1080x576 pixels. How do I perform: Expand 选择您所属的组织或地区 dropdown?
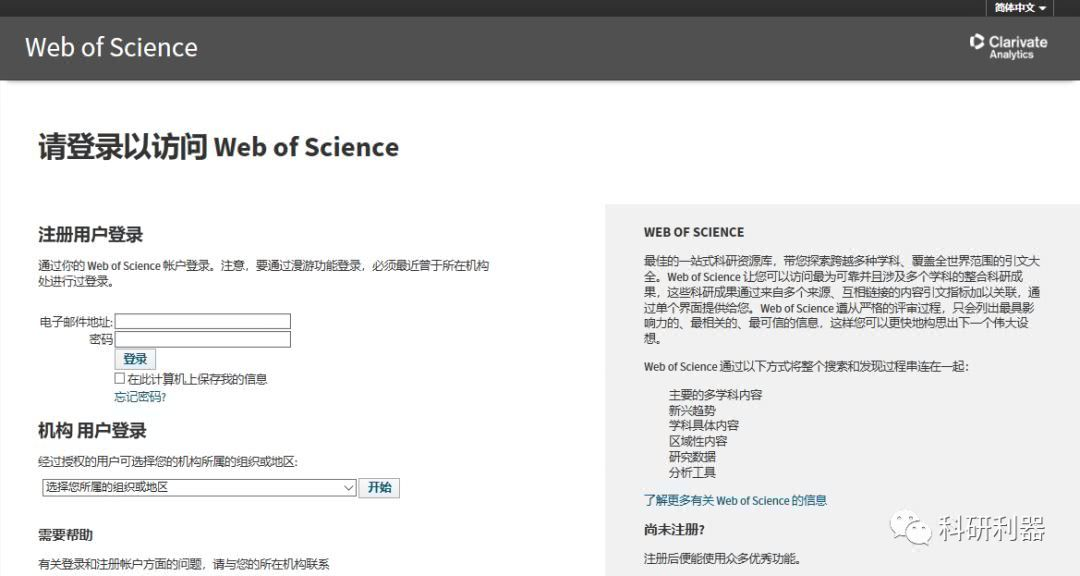[x=199, y=487]
